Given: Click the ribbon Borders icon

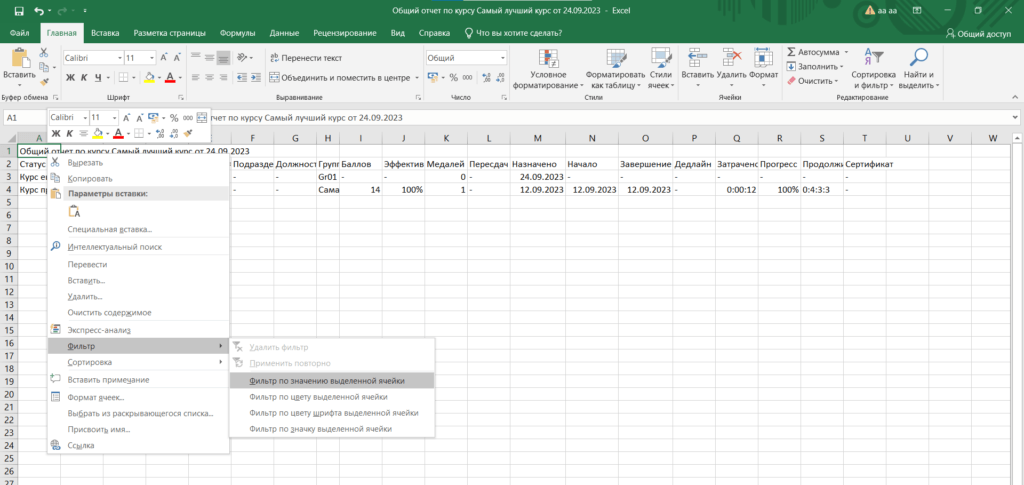Looking at the screenshot, I should (122, 78).
